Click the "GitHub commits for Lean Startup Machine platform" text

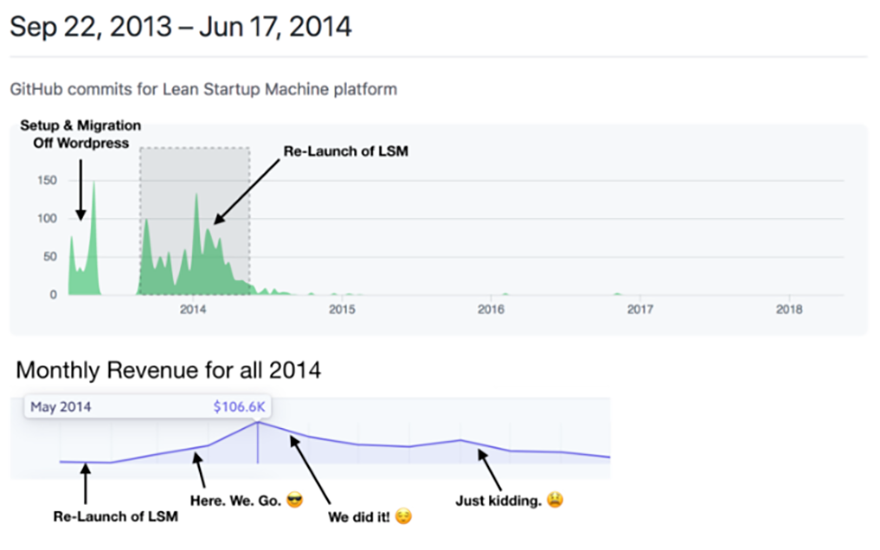203,89
